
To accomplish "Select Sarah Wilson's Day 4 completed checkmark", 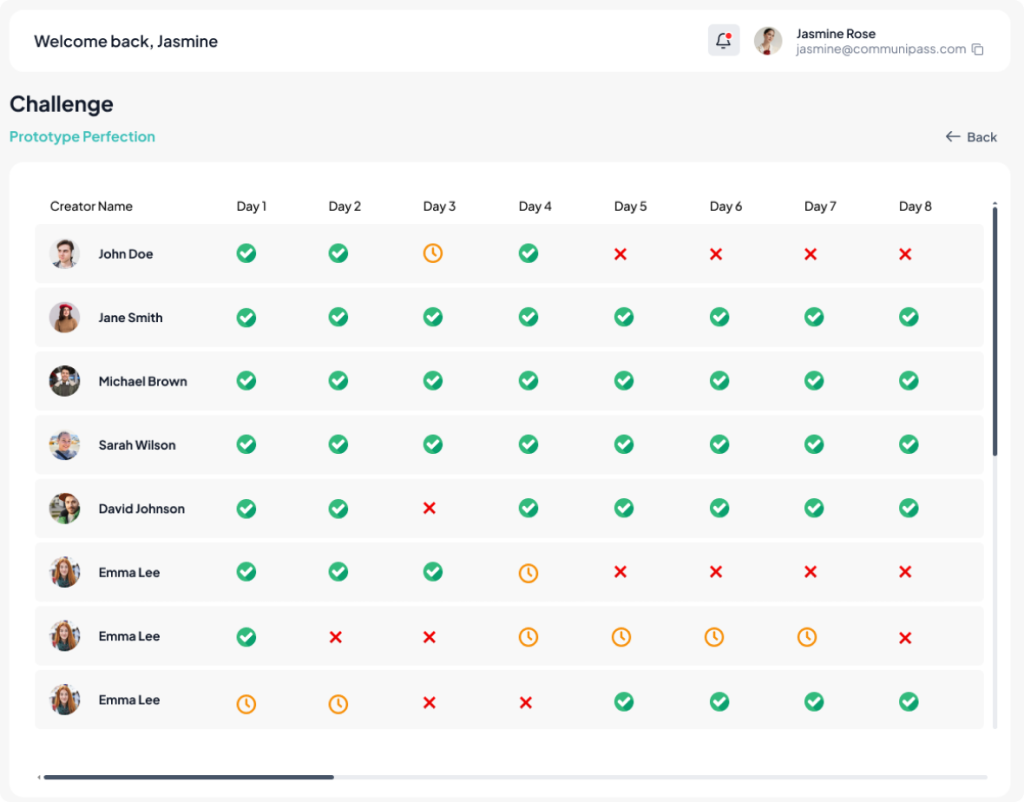I will [528, 445].
